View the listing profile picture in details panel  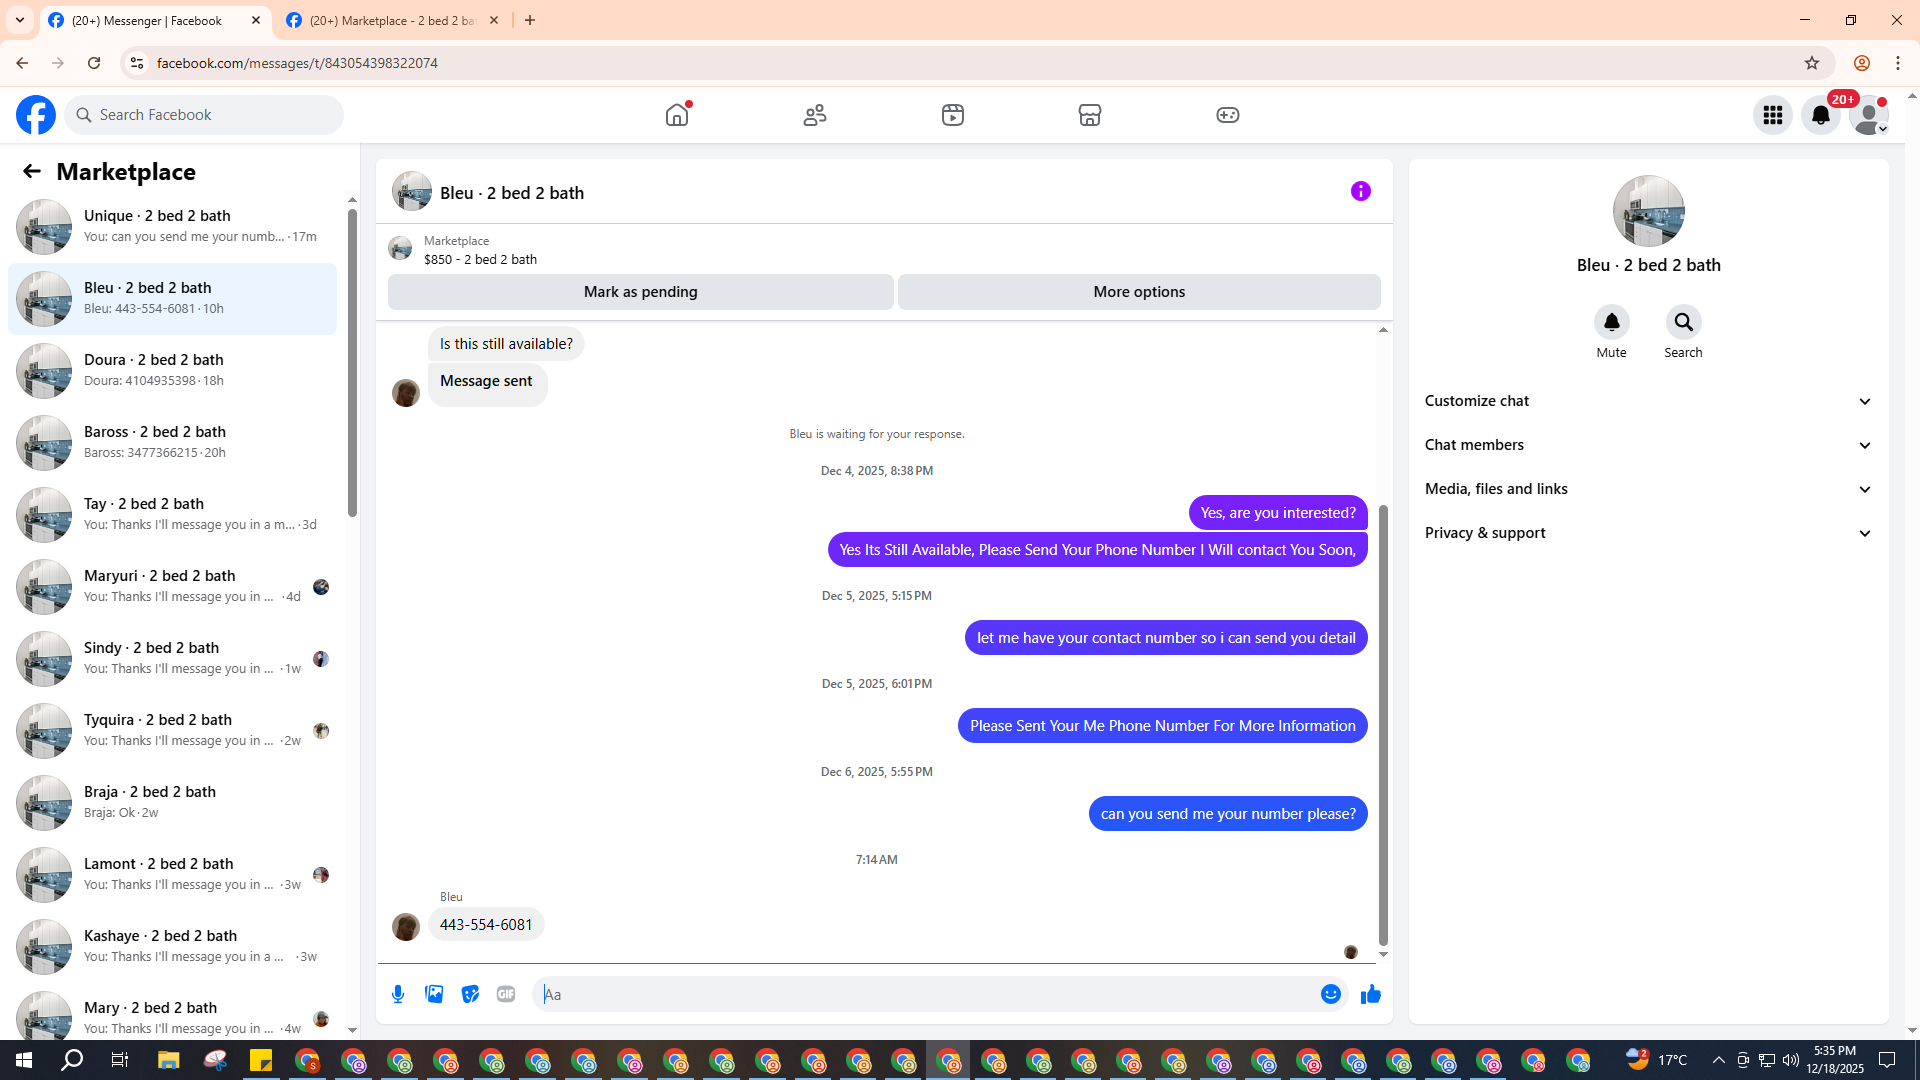[1648, 211]
